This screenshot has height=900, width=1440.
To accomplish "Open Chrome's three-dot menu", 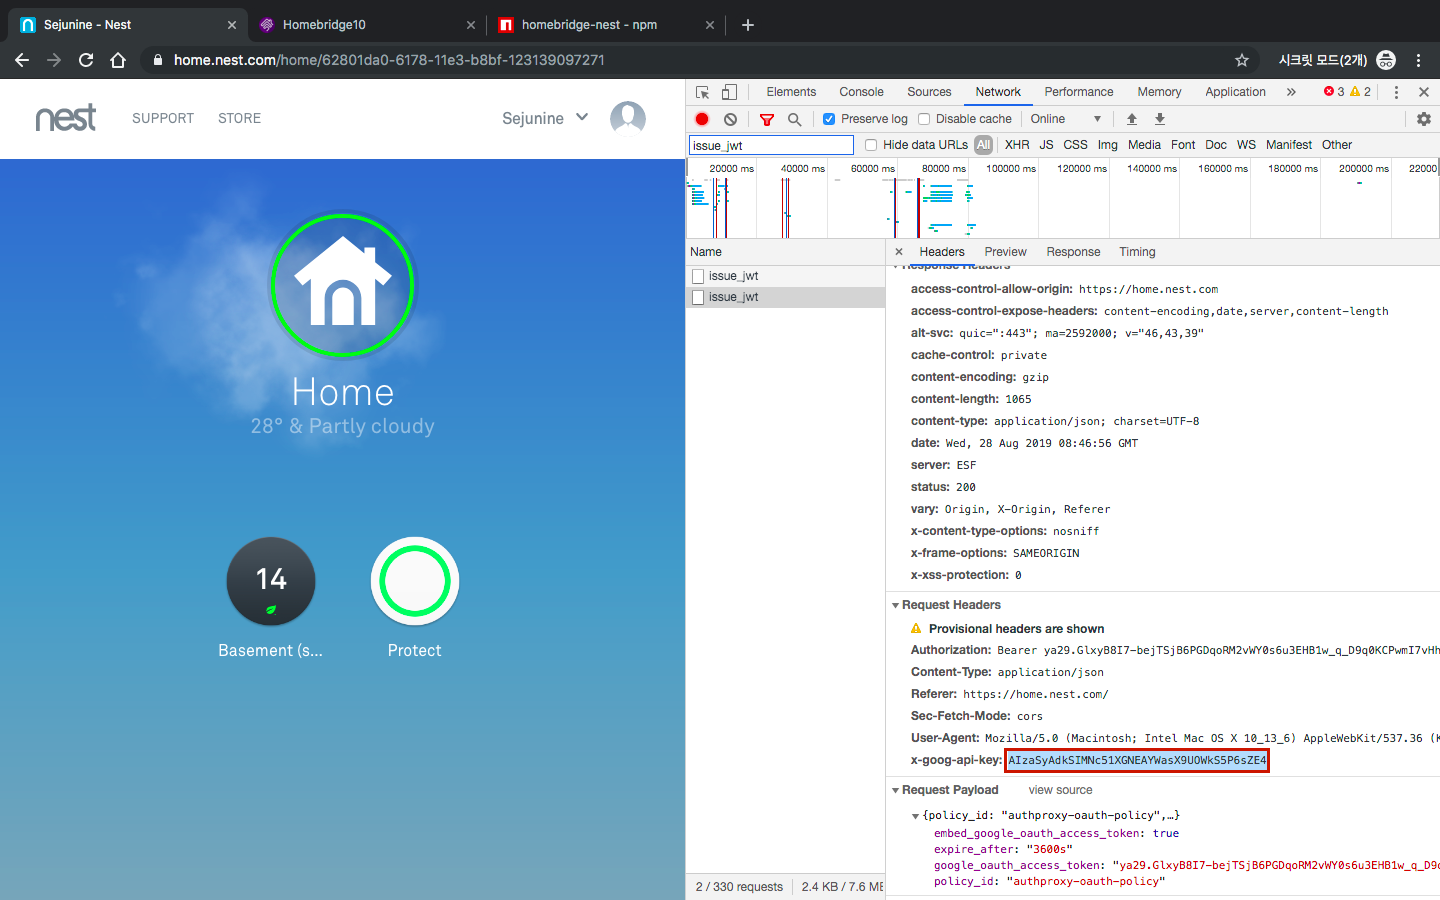I will click(1419, 60).
